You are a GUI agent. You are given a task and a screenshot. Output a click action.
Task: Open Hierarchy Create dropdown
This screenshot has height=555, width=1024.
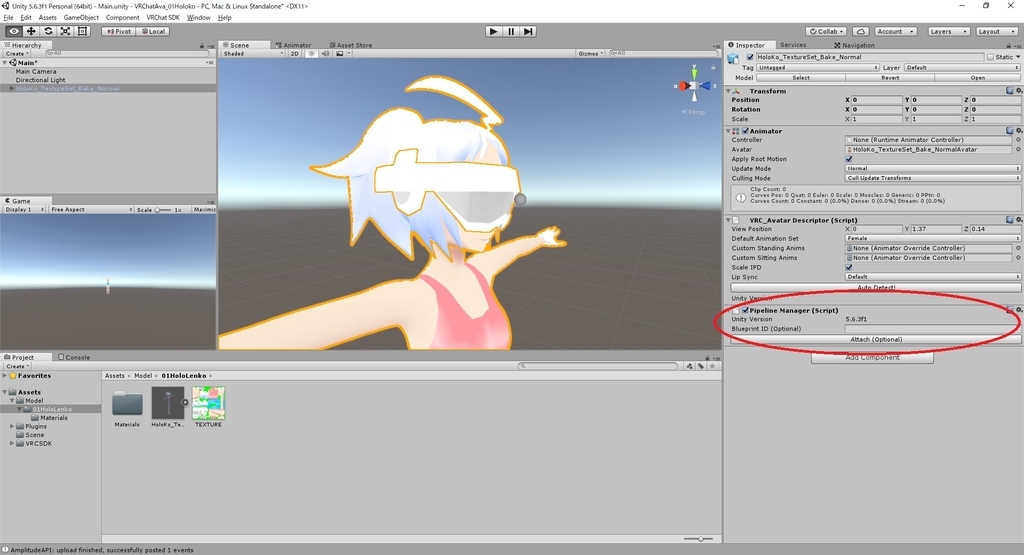[17, 54]
